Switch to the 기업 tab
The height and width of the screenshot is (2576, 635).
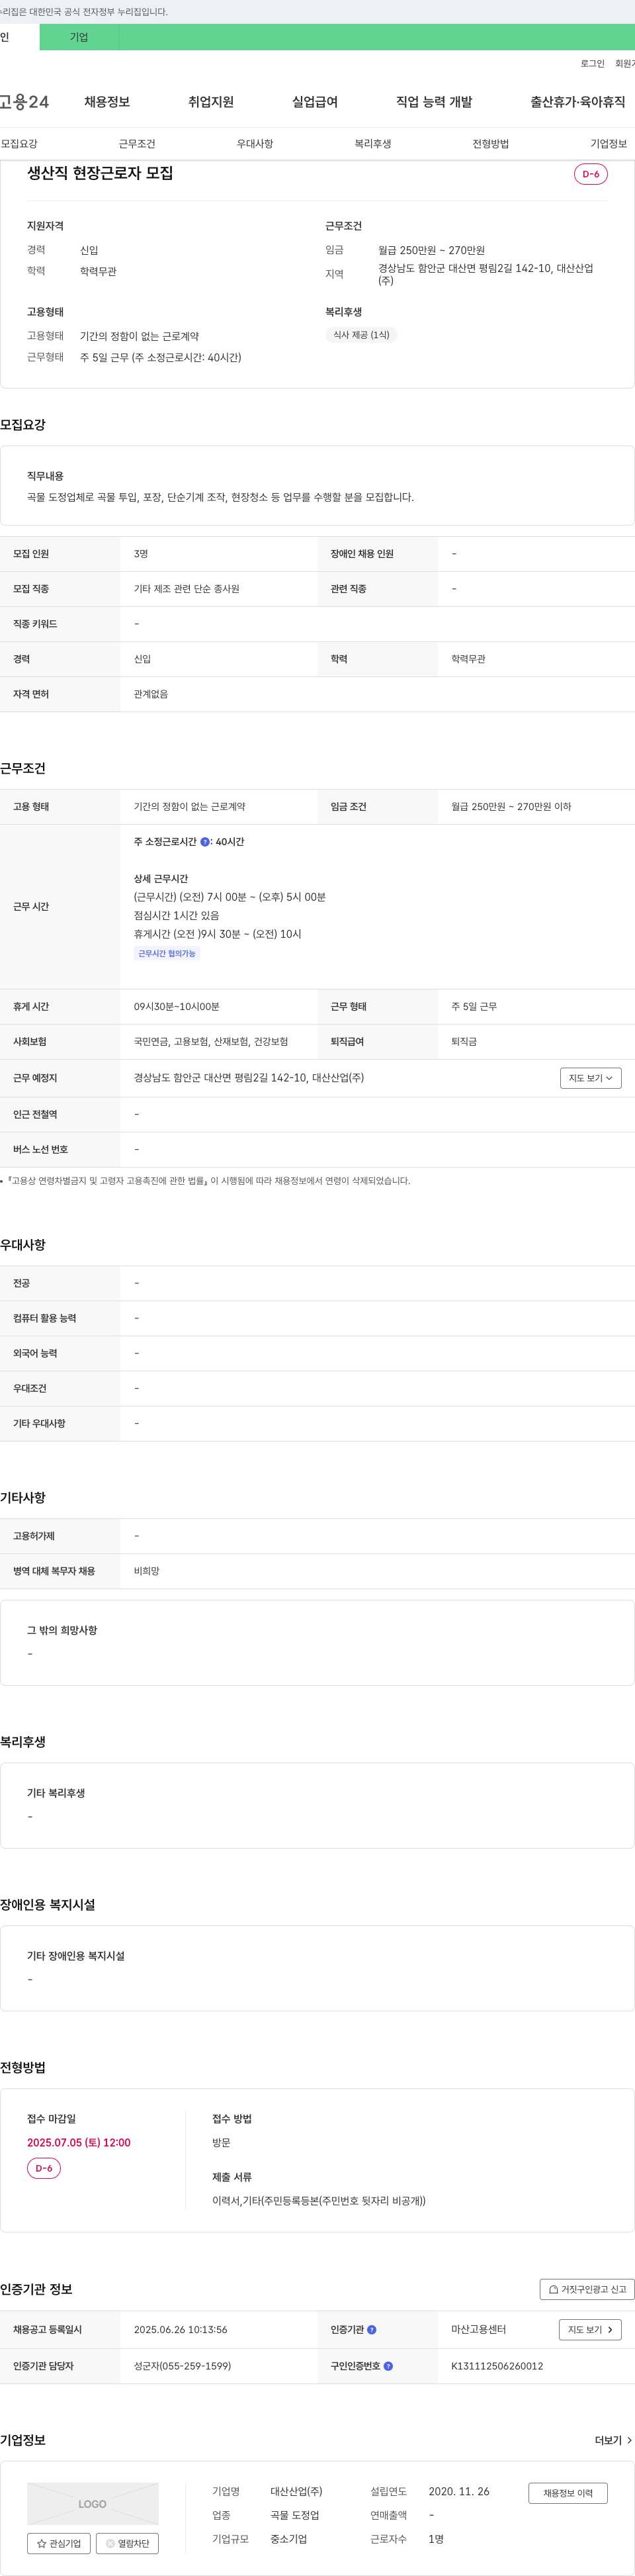point(79,37)
